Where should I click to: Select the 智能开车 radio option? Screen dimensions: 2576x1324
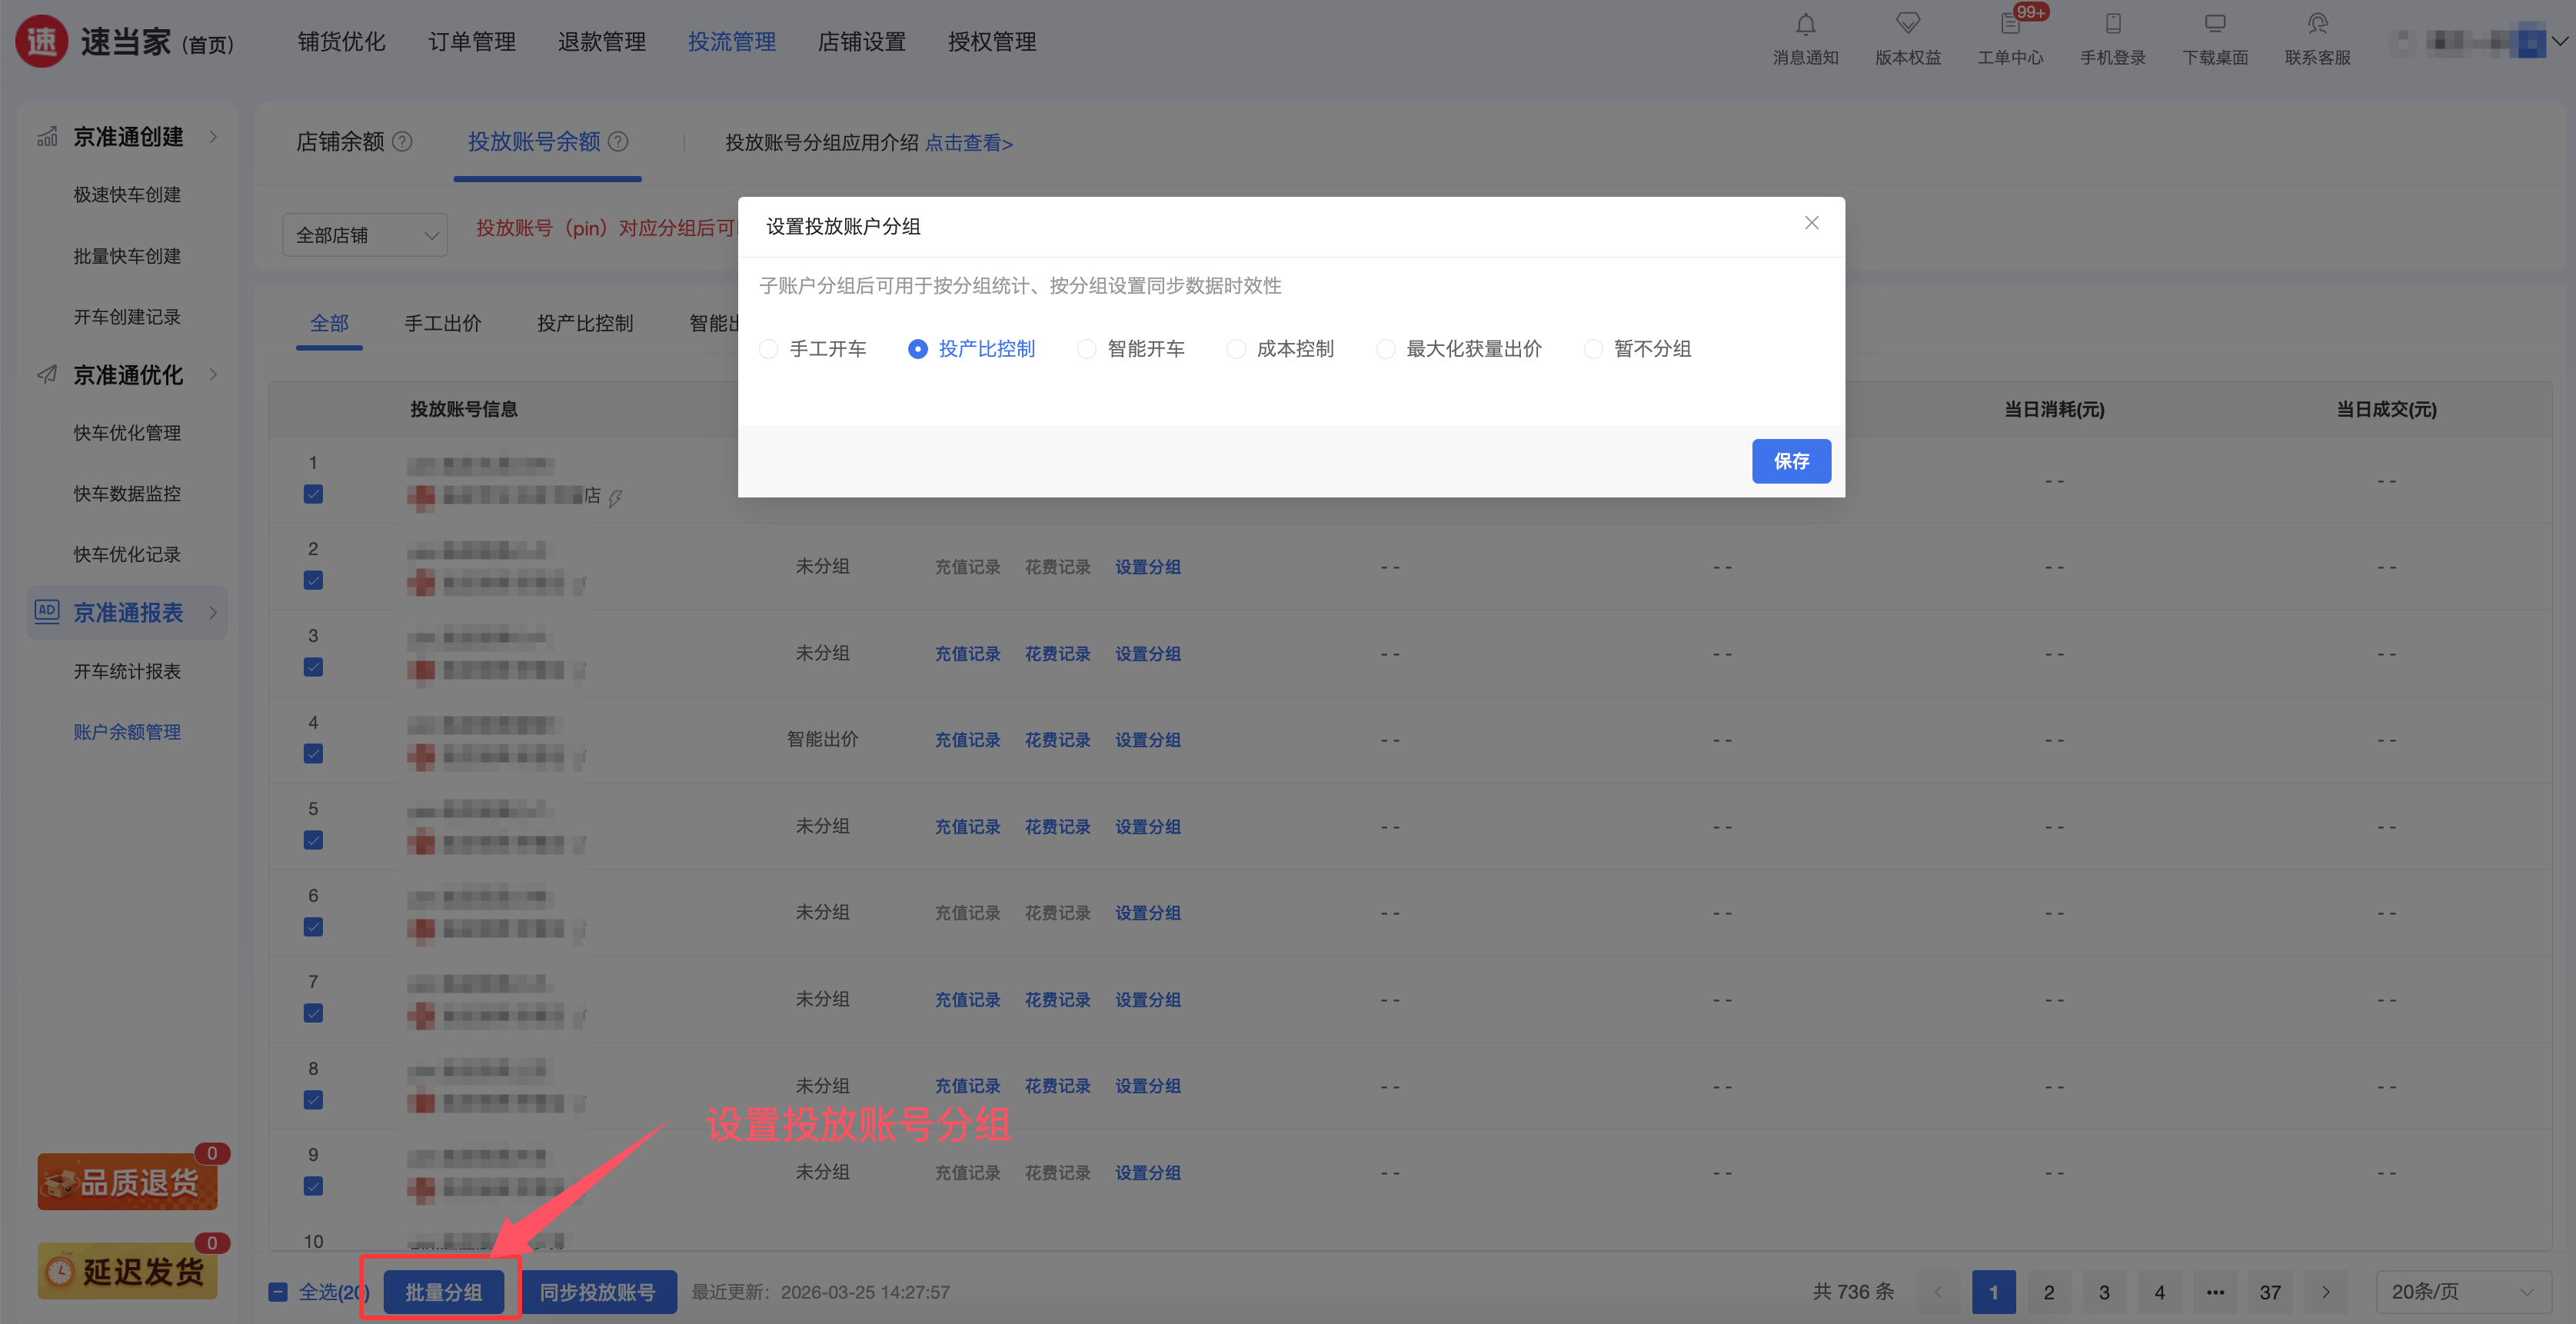coord(1086,349)
